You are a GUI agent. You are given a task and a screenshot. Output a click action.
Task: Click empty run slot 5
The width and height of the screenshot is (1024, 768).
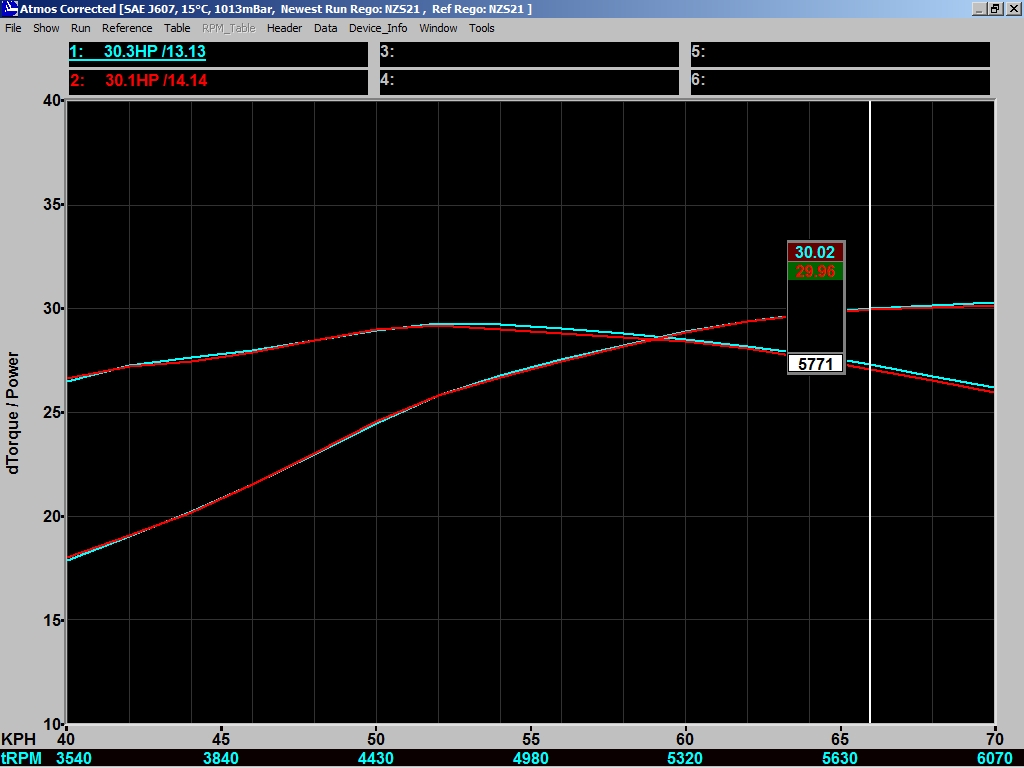pyautogui.click(x=840, y=54)
